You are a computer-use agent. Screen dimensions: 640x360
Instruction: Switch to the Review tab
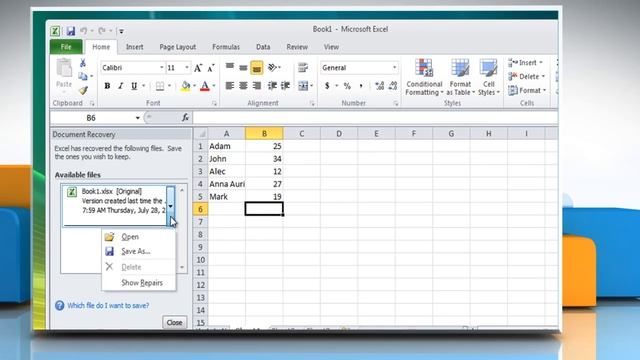(297, 47)
